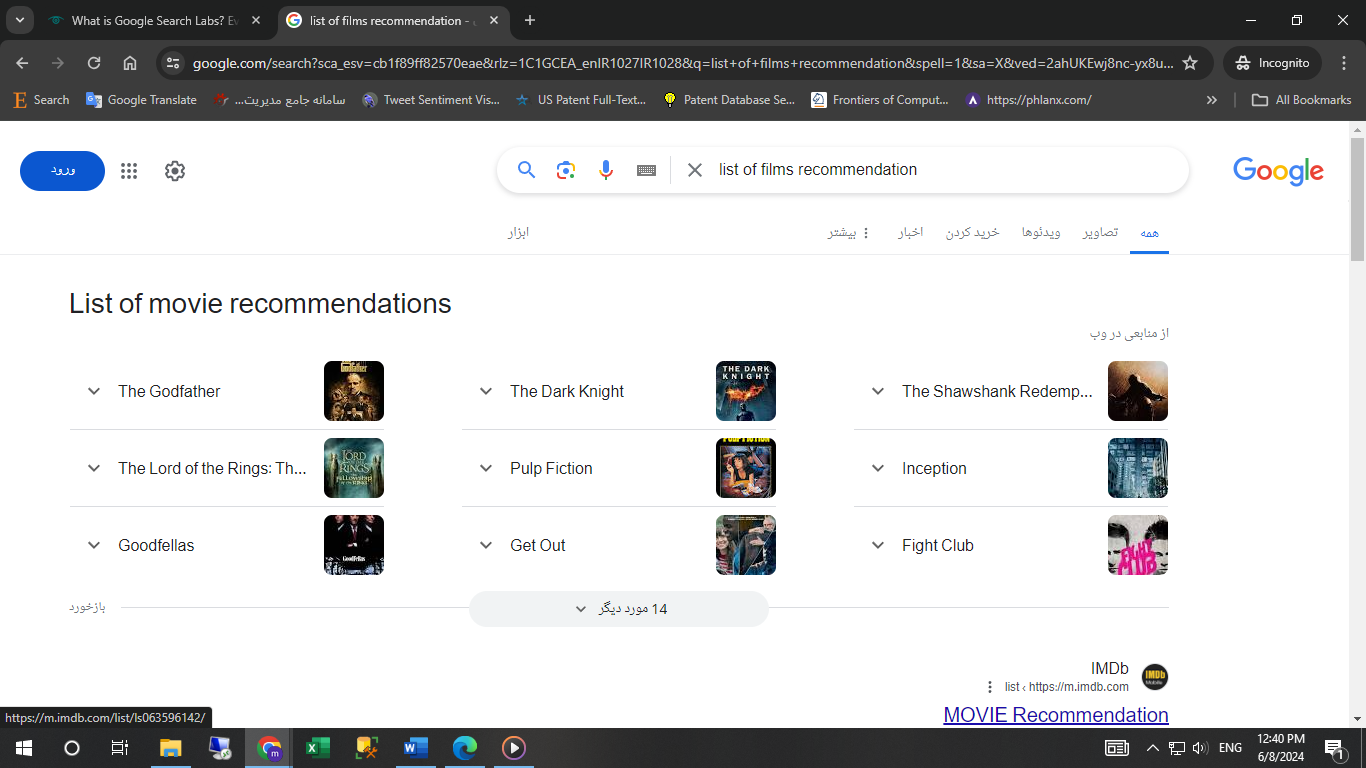
Task: Click the بازخورد feedback link
Action: (x=87, y=607)
